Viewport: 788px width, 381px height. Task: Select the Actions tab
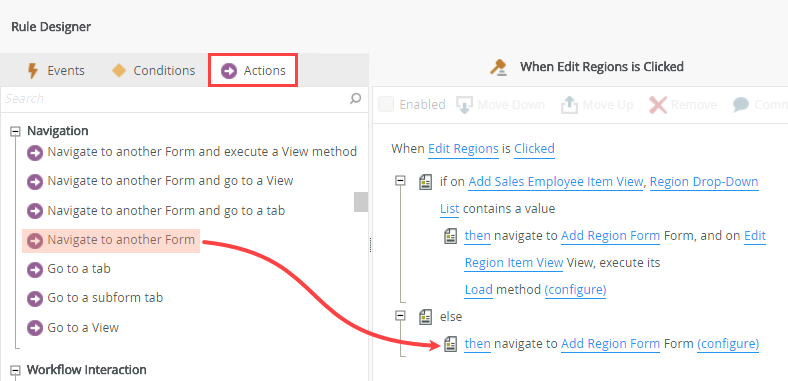coord(253,71)
